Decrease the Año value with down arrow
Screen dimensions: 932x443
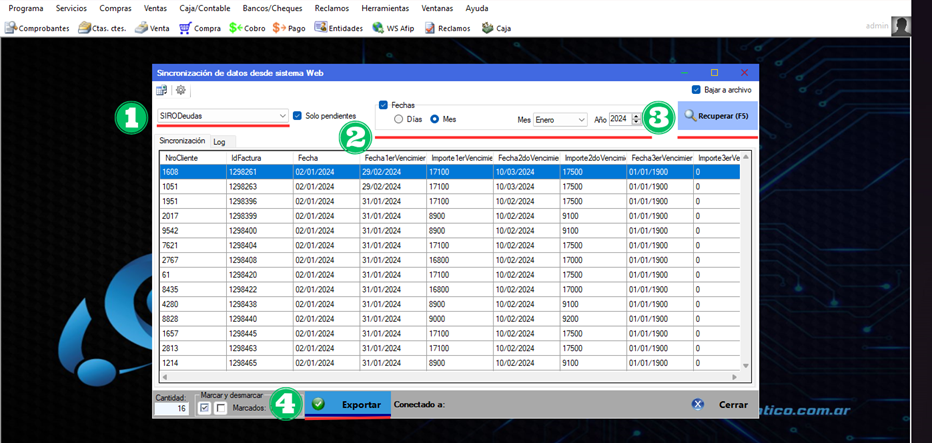pos(637,122)
